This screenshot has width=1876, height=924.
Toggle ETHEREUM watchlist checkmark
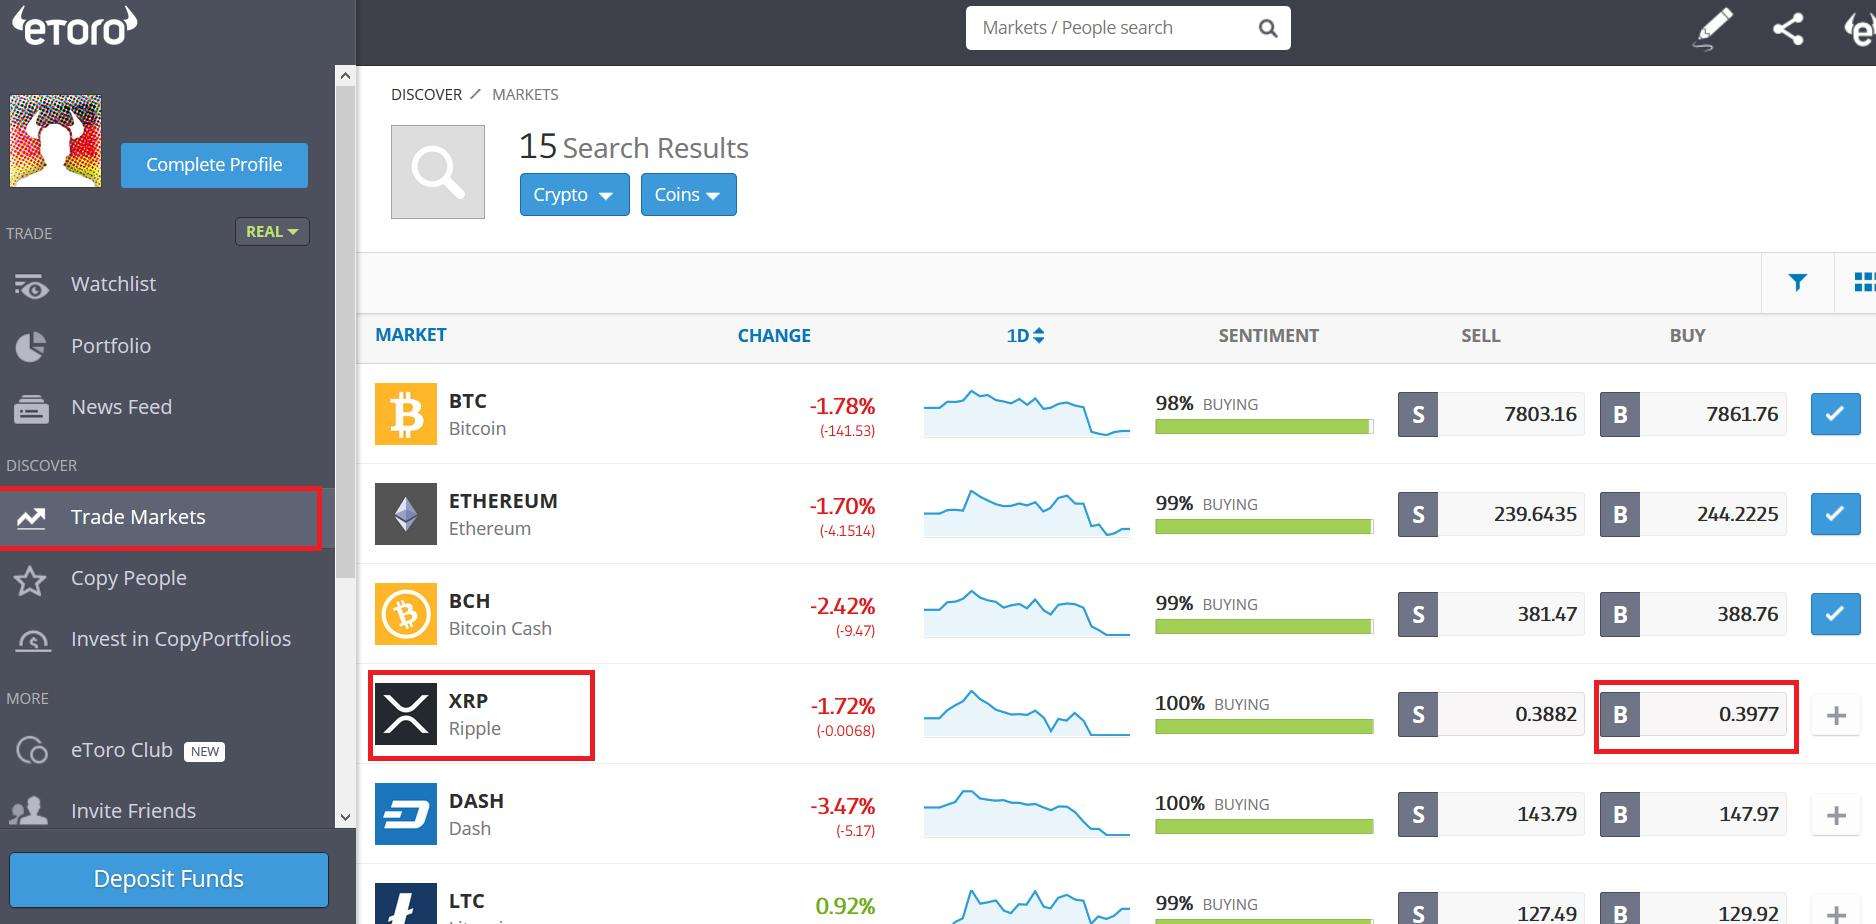click(x=1835, y=514)
